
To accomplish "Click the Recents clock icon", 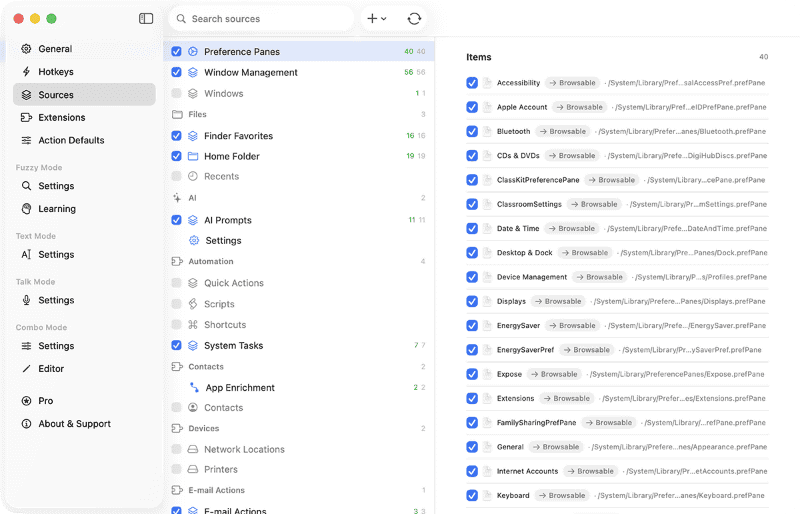I will click(x=193, y=176).
